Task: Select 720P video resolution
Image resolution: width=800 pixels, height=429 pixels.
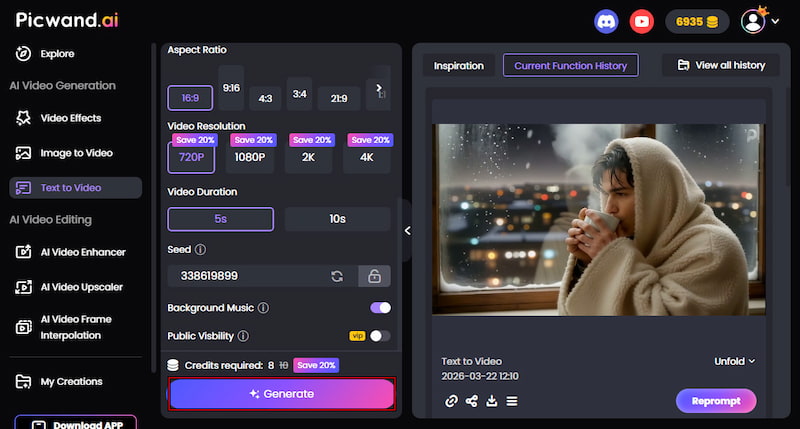Action: pos(191,158)
